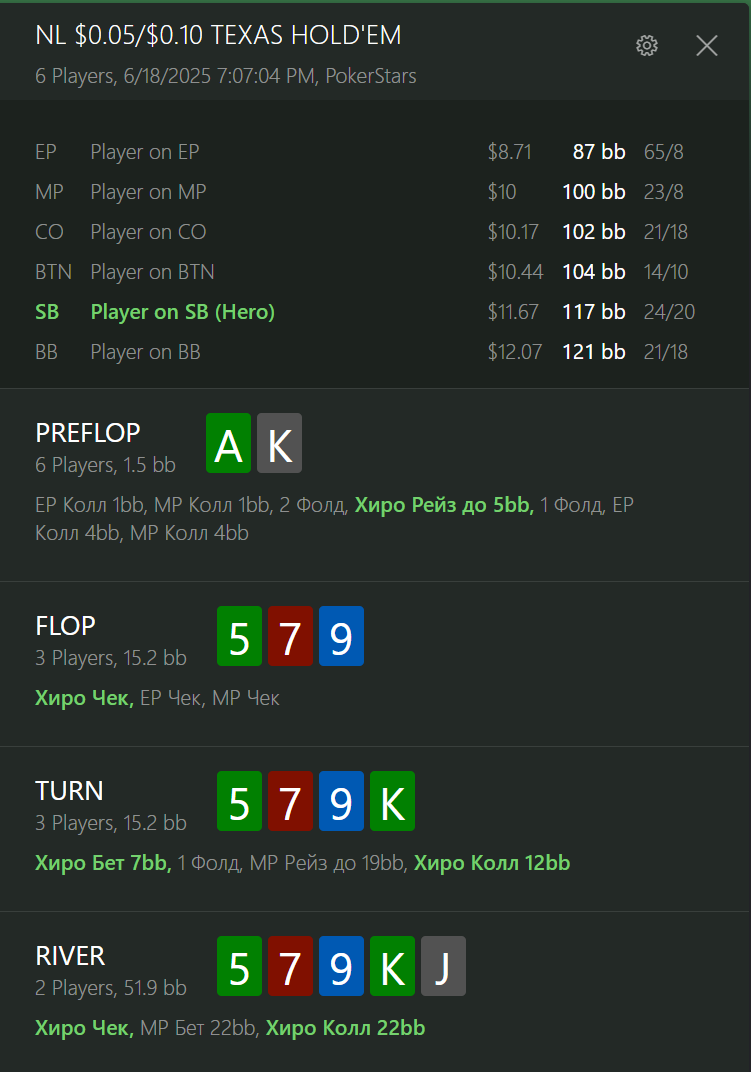Click the PREFLOP section heading
The height and width of the screenshot is (1072, 751).
[88, 433]
